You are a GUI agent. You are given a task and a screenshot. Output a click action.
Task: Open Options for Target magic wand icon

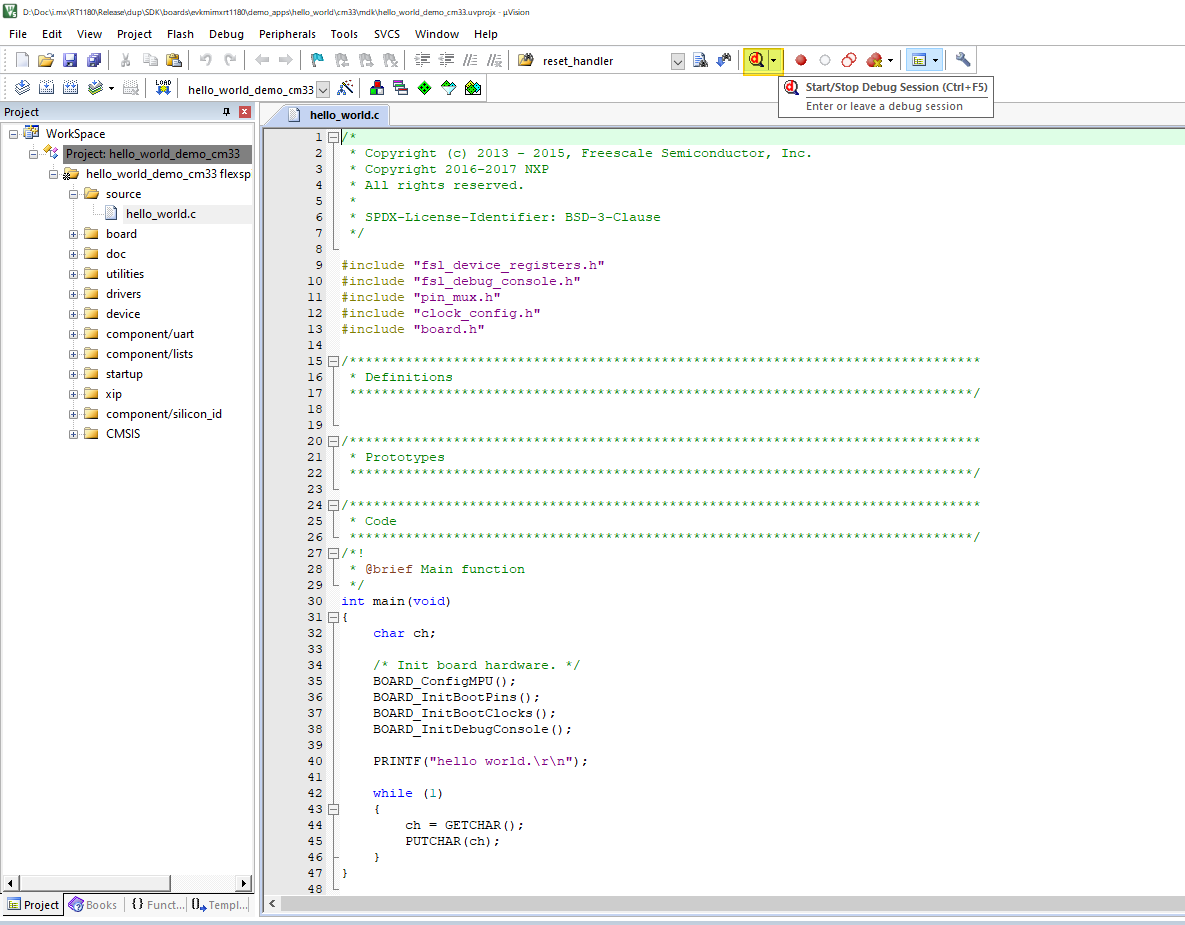[x=345, y=88]
